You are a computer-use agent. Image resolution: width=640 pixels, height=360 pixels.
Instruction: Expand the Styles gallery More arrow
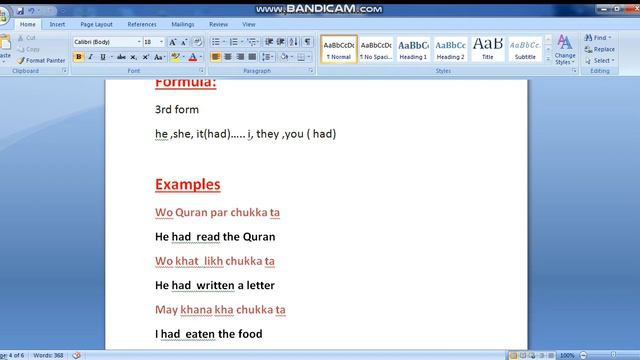click(x=548, y=59)
